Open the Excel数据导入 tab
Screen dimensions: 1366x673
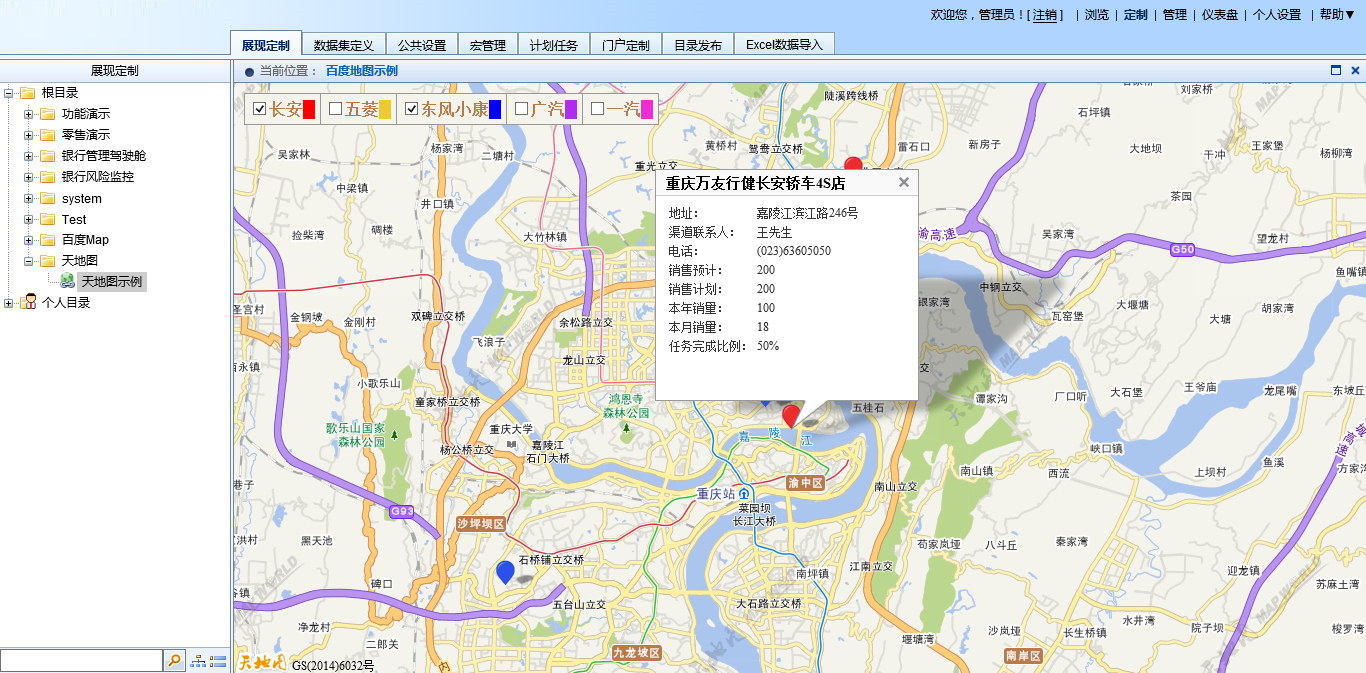(784, 45)
